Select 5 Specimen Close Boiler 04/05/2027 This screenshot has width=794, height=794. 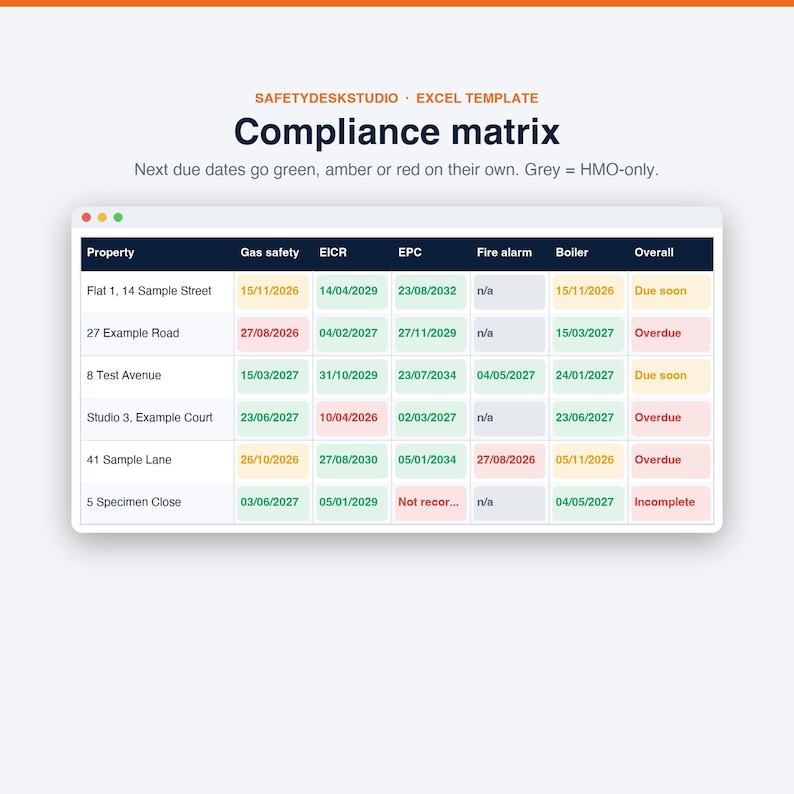(x=588, y=503)
